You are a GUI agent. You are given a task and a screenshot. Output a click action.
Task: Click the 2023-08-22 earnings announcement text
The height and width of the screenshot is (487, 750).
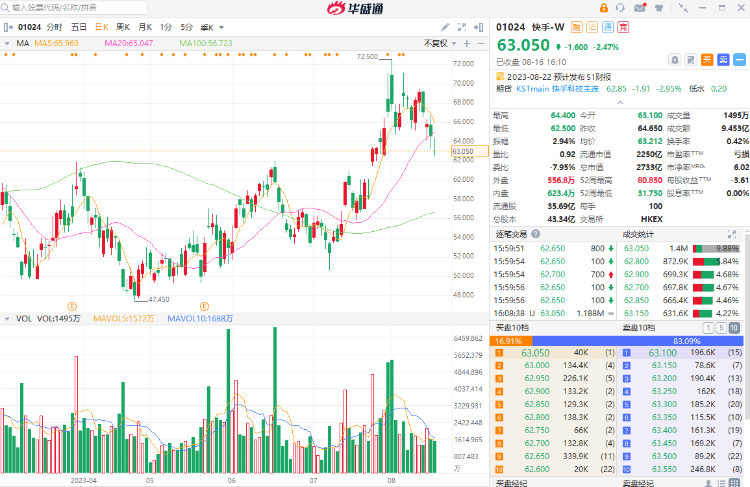point(559,77)
